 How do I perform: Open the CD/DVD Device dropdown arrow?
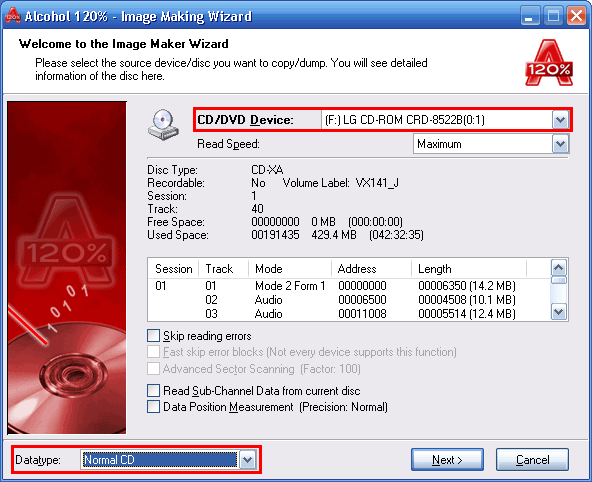[560, 120]
